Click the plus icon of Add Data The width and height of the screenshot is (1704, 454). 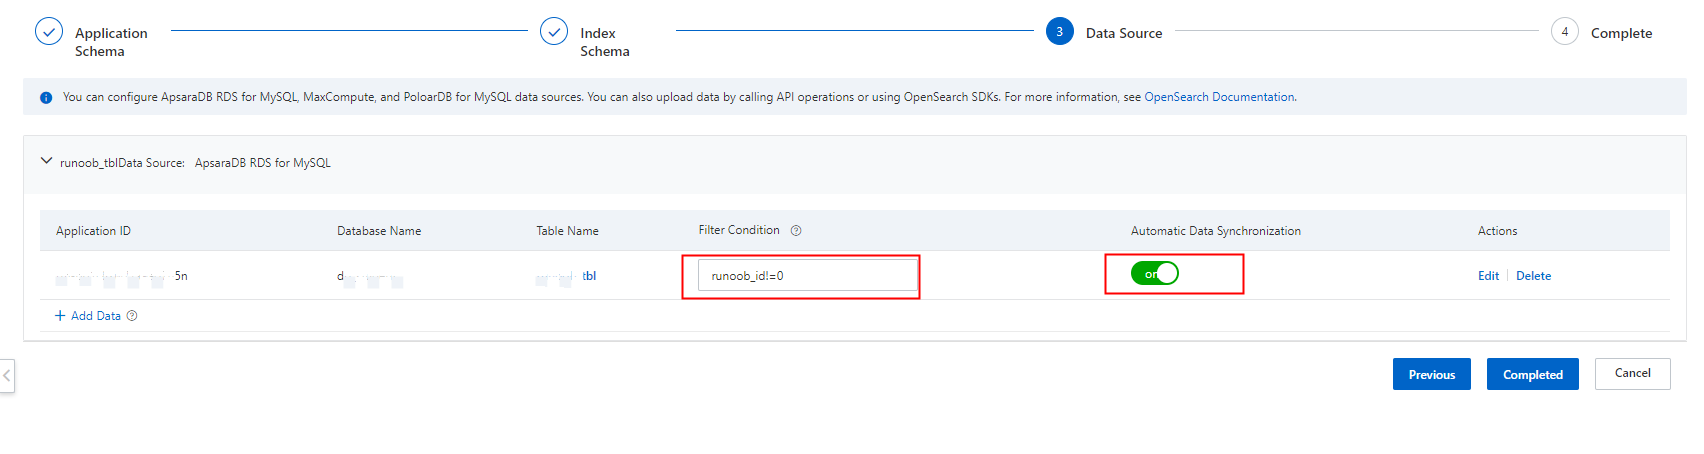60,316
